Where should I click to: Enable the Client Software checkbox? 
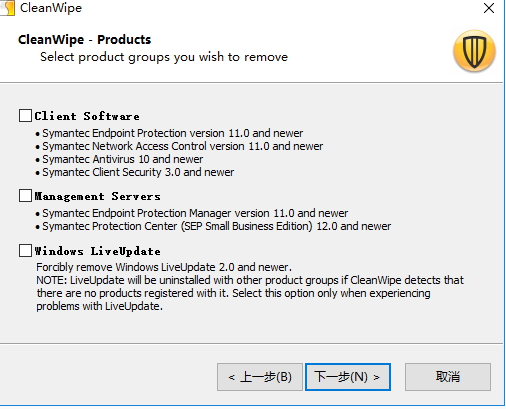click(25, 116)
